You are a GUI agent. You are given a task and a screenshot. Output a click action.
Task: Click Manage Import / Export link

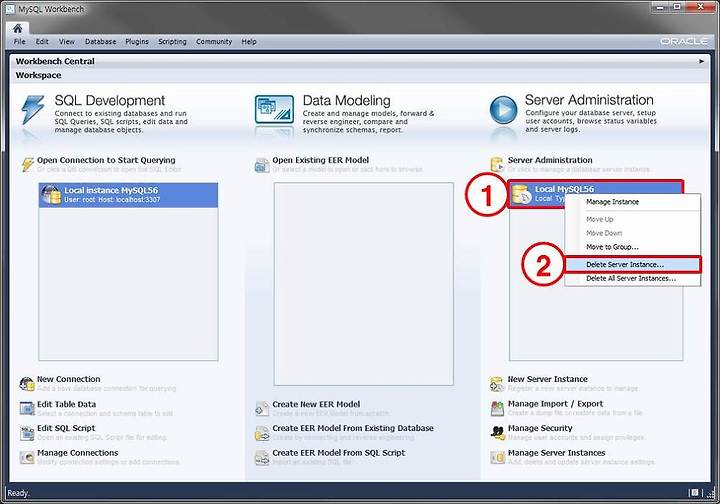tap(556, 404)
